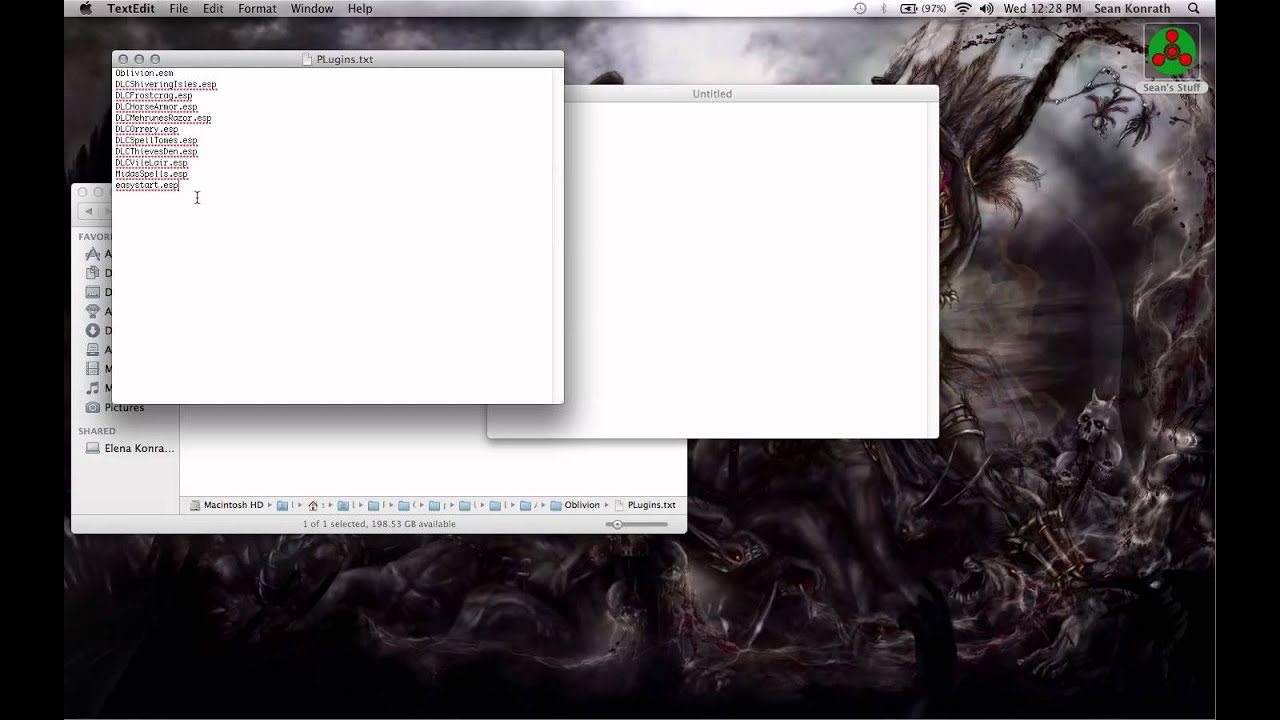Viewport: 1280px width, 720px height.
Task: Click the Downloads arrow sidebar icon
Action: pos(93,331)
